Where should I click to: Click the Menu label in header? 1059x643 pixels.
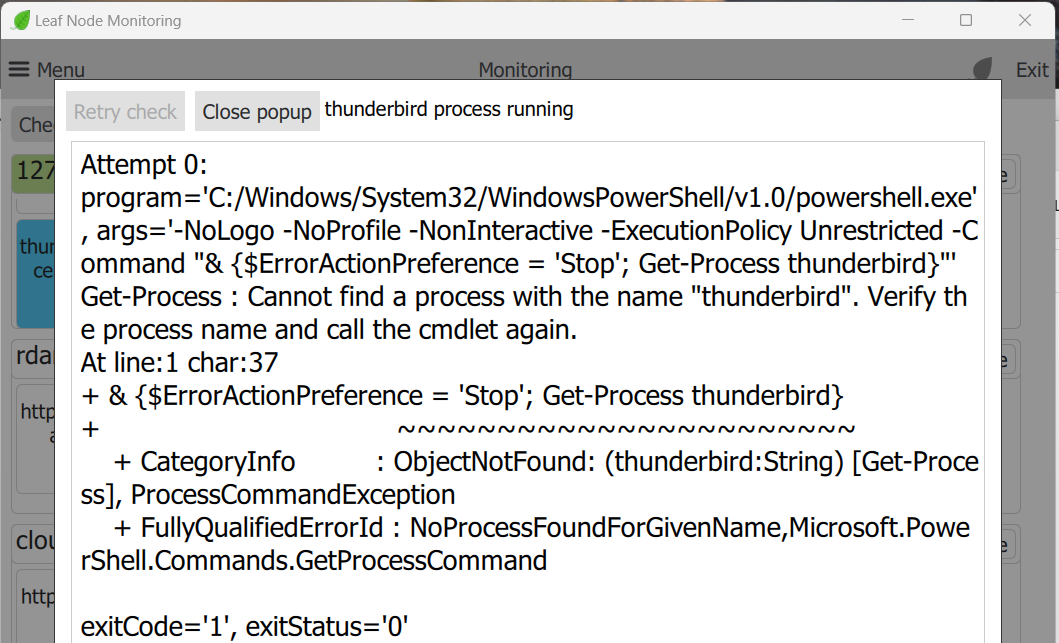point(60,70)
